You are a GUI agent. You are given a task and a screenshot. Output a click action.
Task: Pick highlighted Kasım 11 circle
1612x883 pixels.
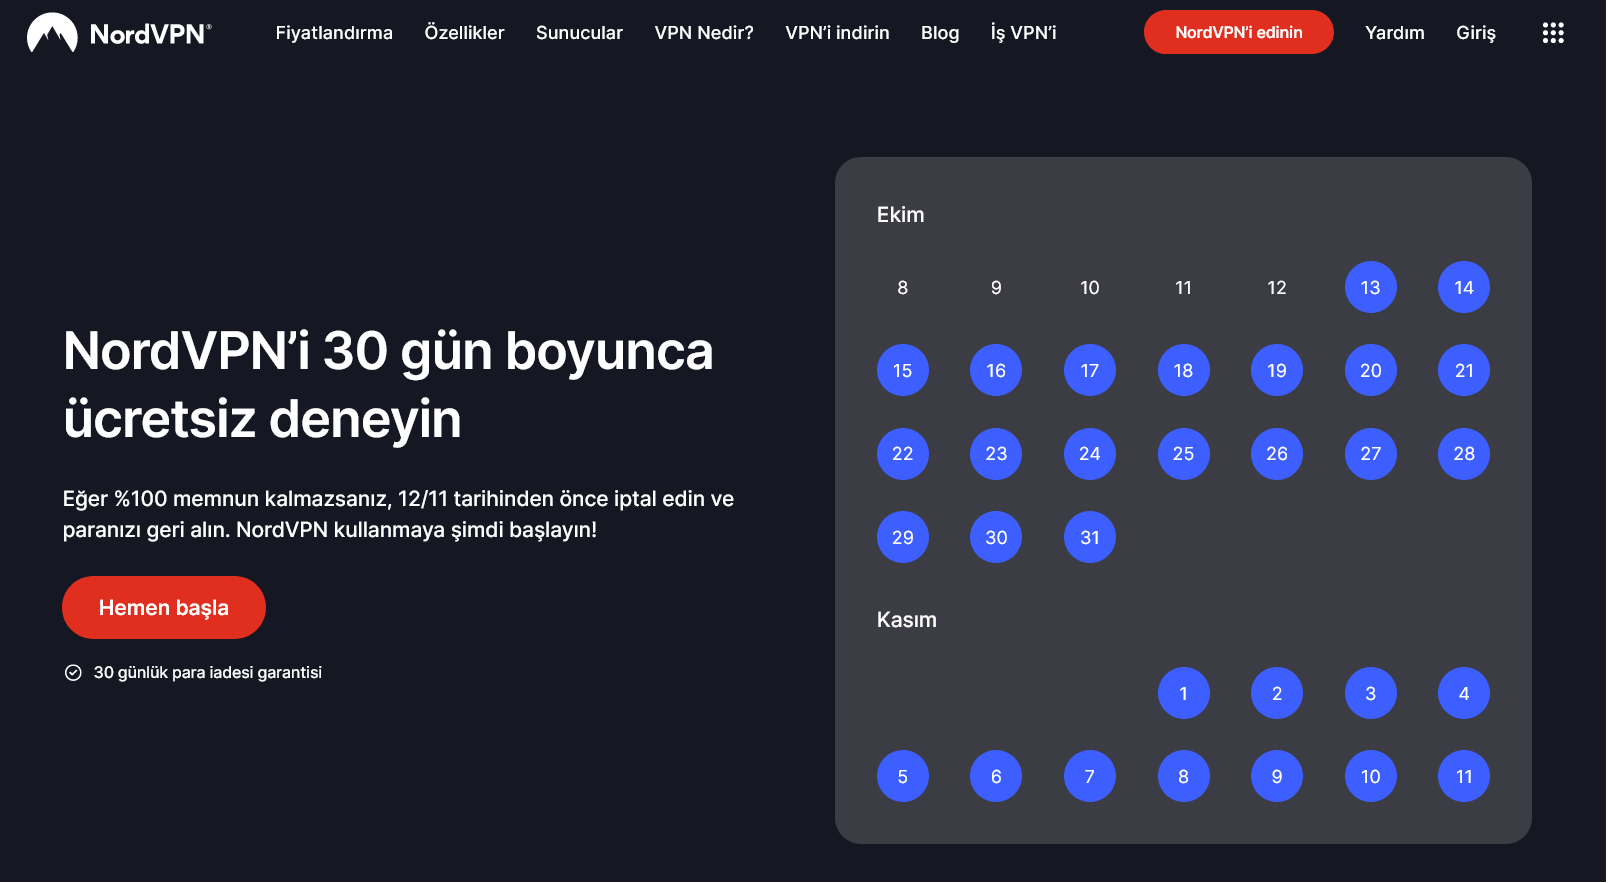point(1464,777)
